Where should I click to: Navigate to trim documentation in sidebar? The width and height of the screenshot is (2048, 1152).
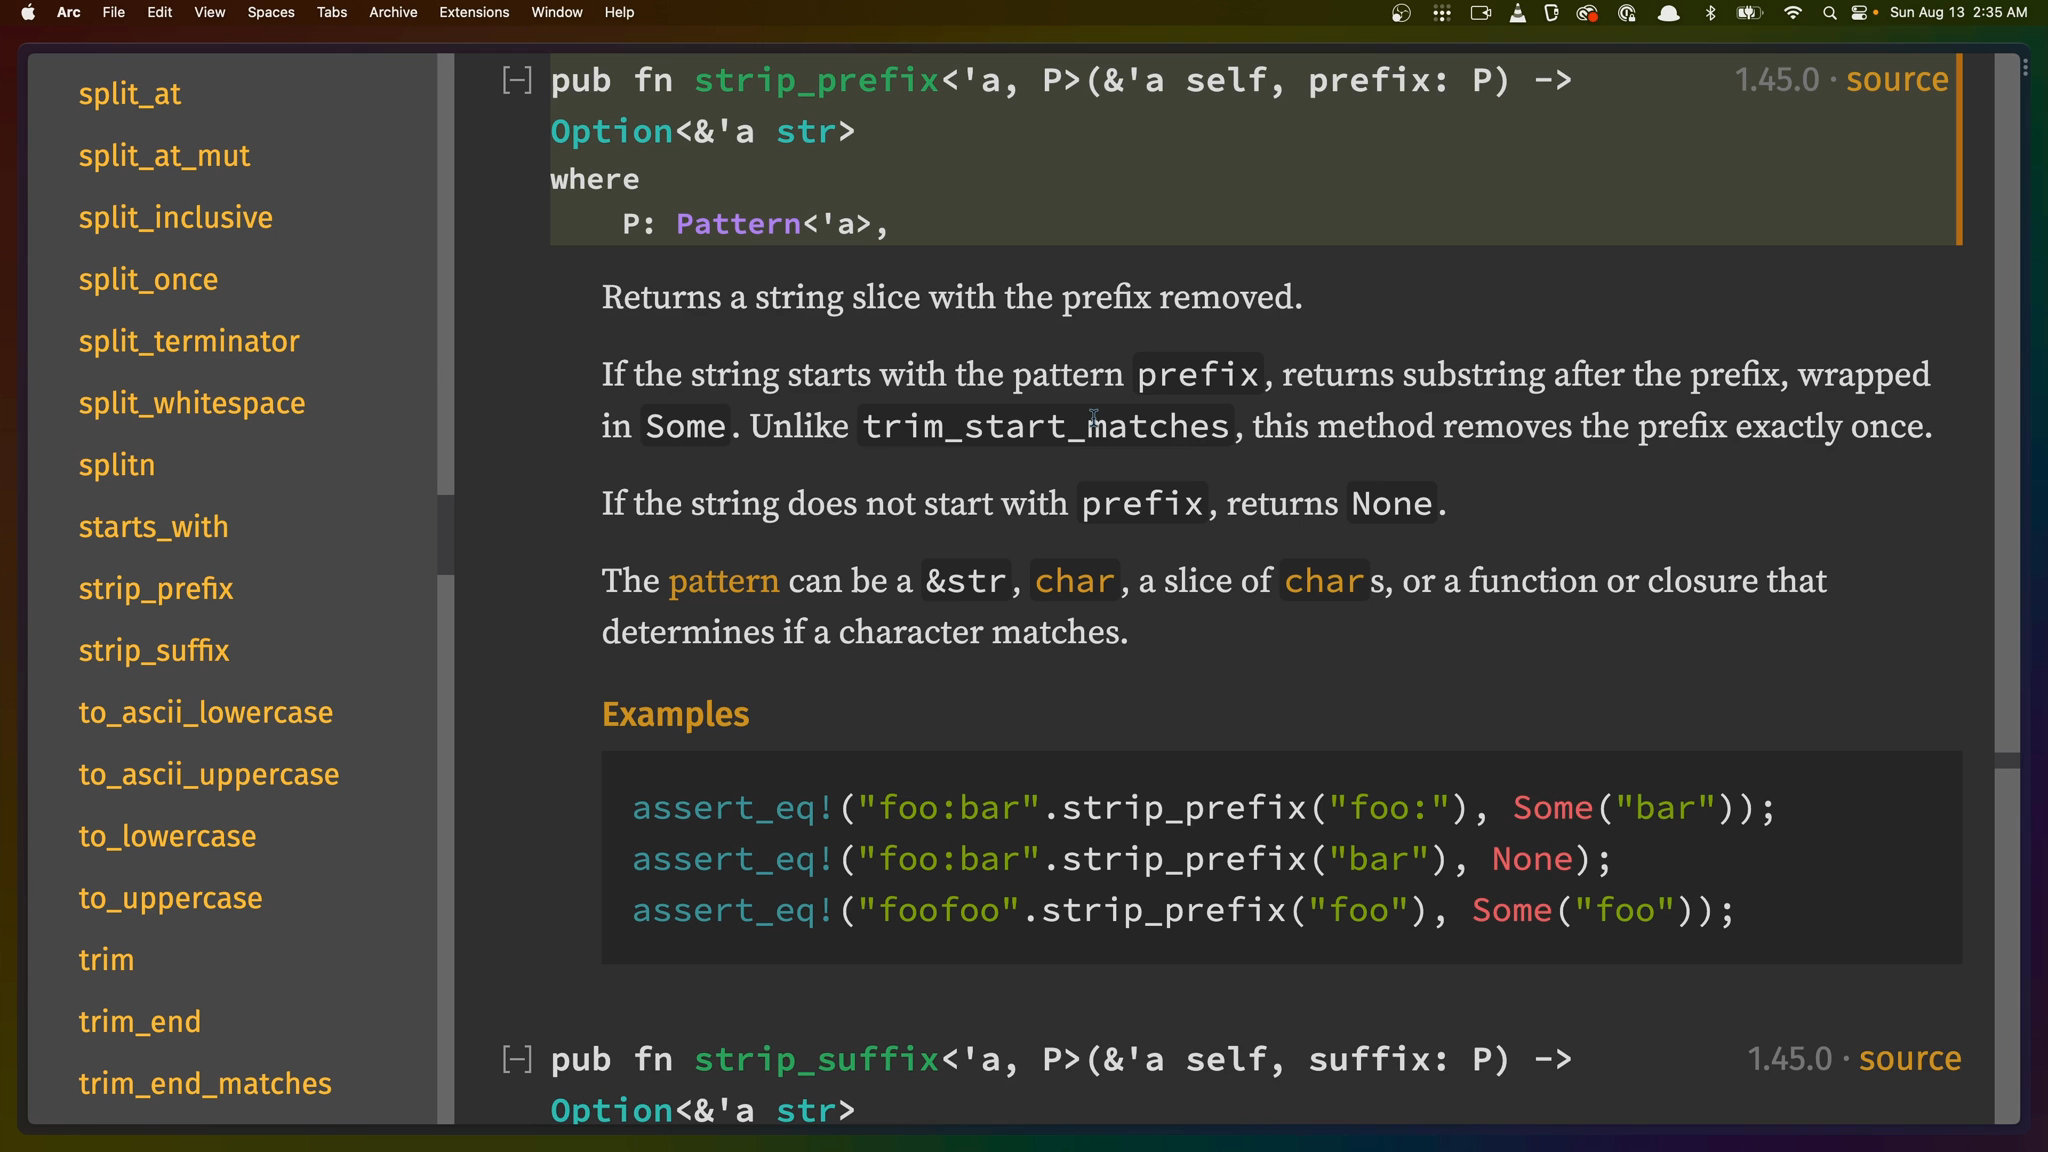click(106, 959)
